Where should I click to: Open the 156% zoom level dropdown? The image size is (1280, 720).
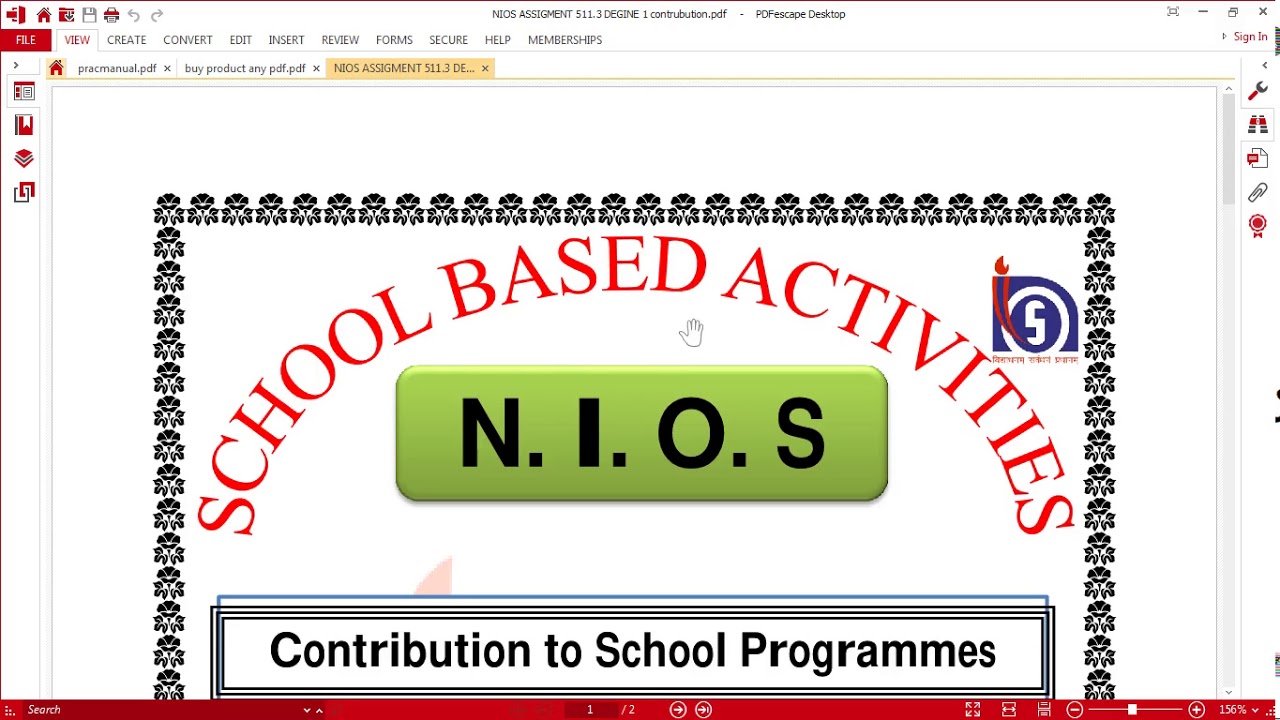click(x=1256, y=710)
